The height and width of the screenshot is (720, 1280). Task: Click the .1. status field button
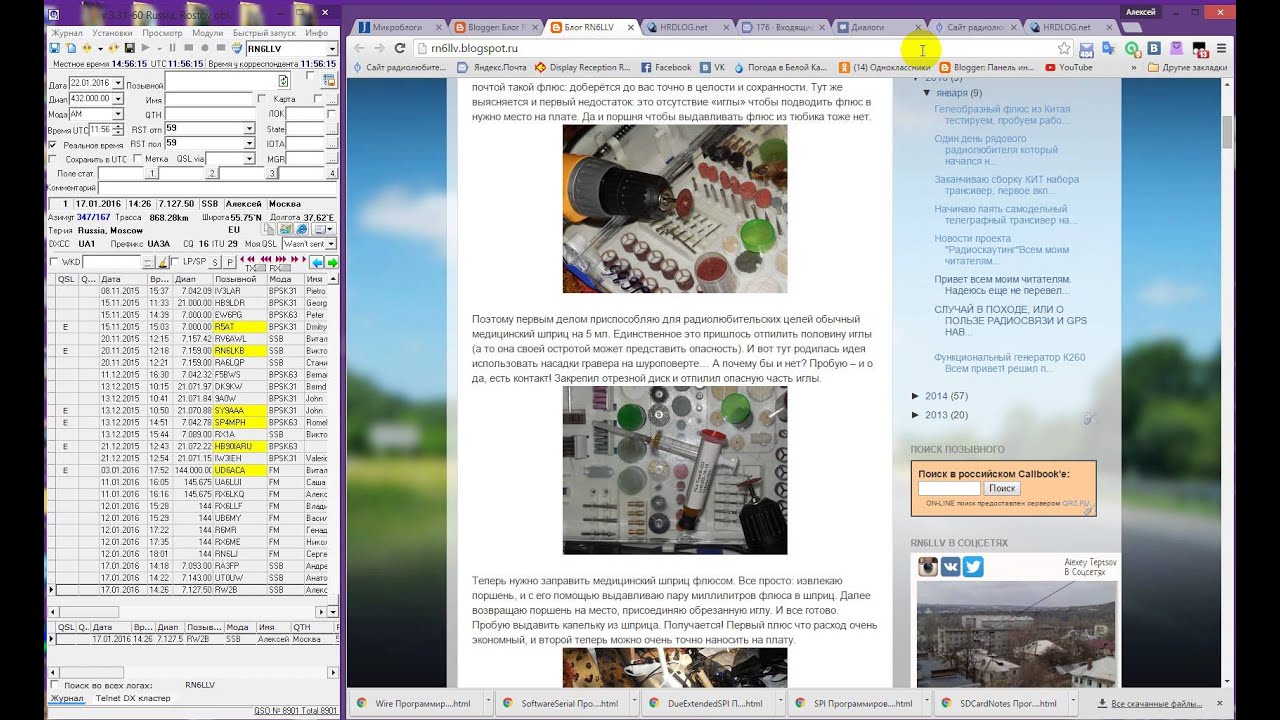(152, 174)
